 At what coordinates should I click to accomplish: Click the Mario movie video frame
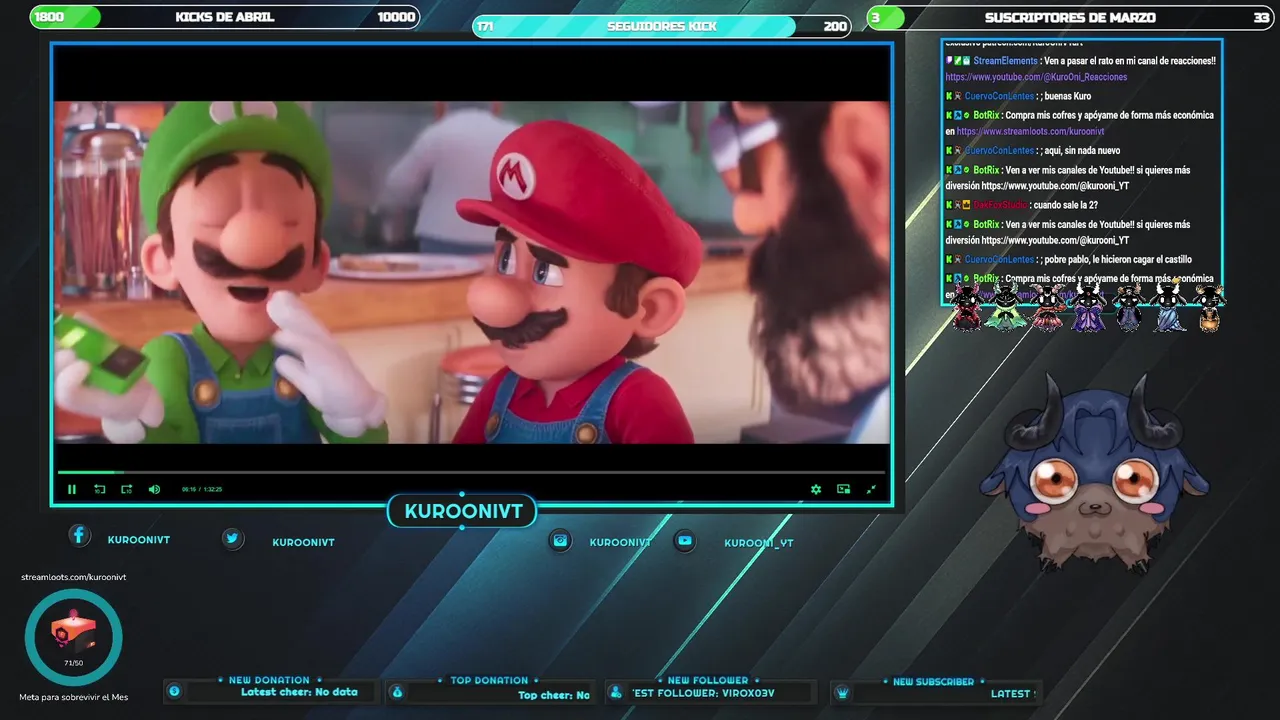(471, 272)
